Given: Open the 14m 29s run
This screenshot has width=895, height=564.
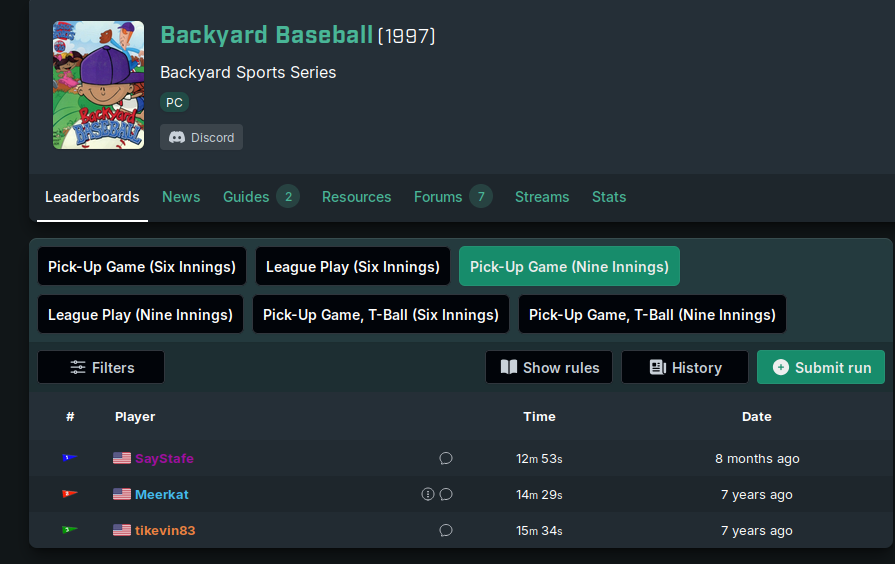Looking at the screenshot, I should coord(539,494).
